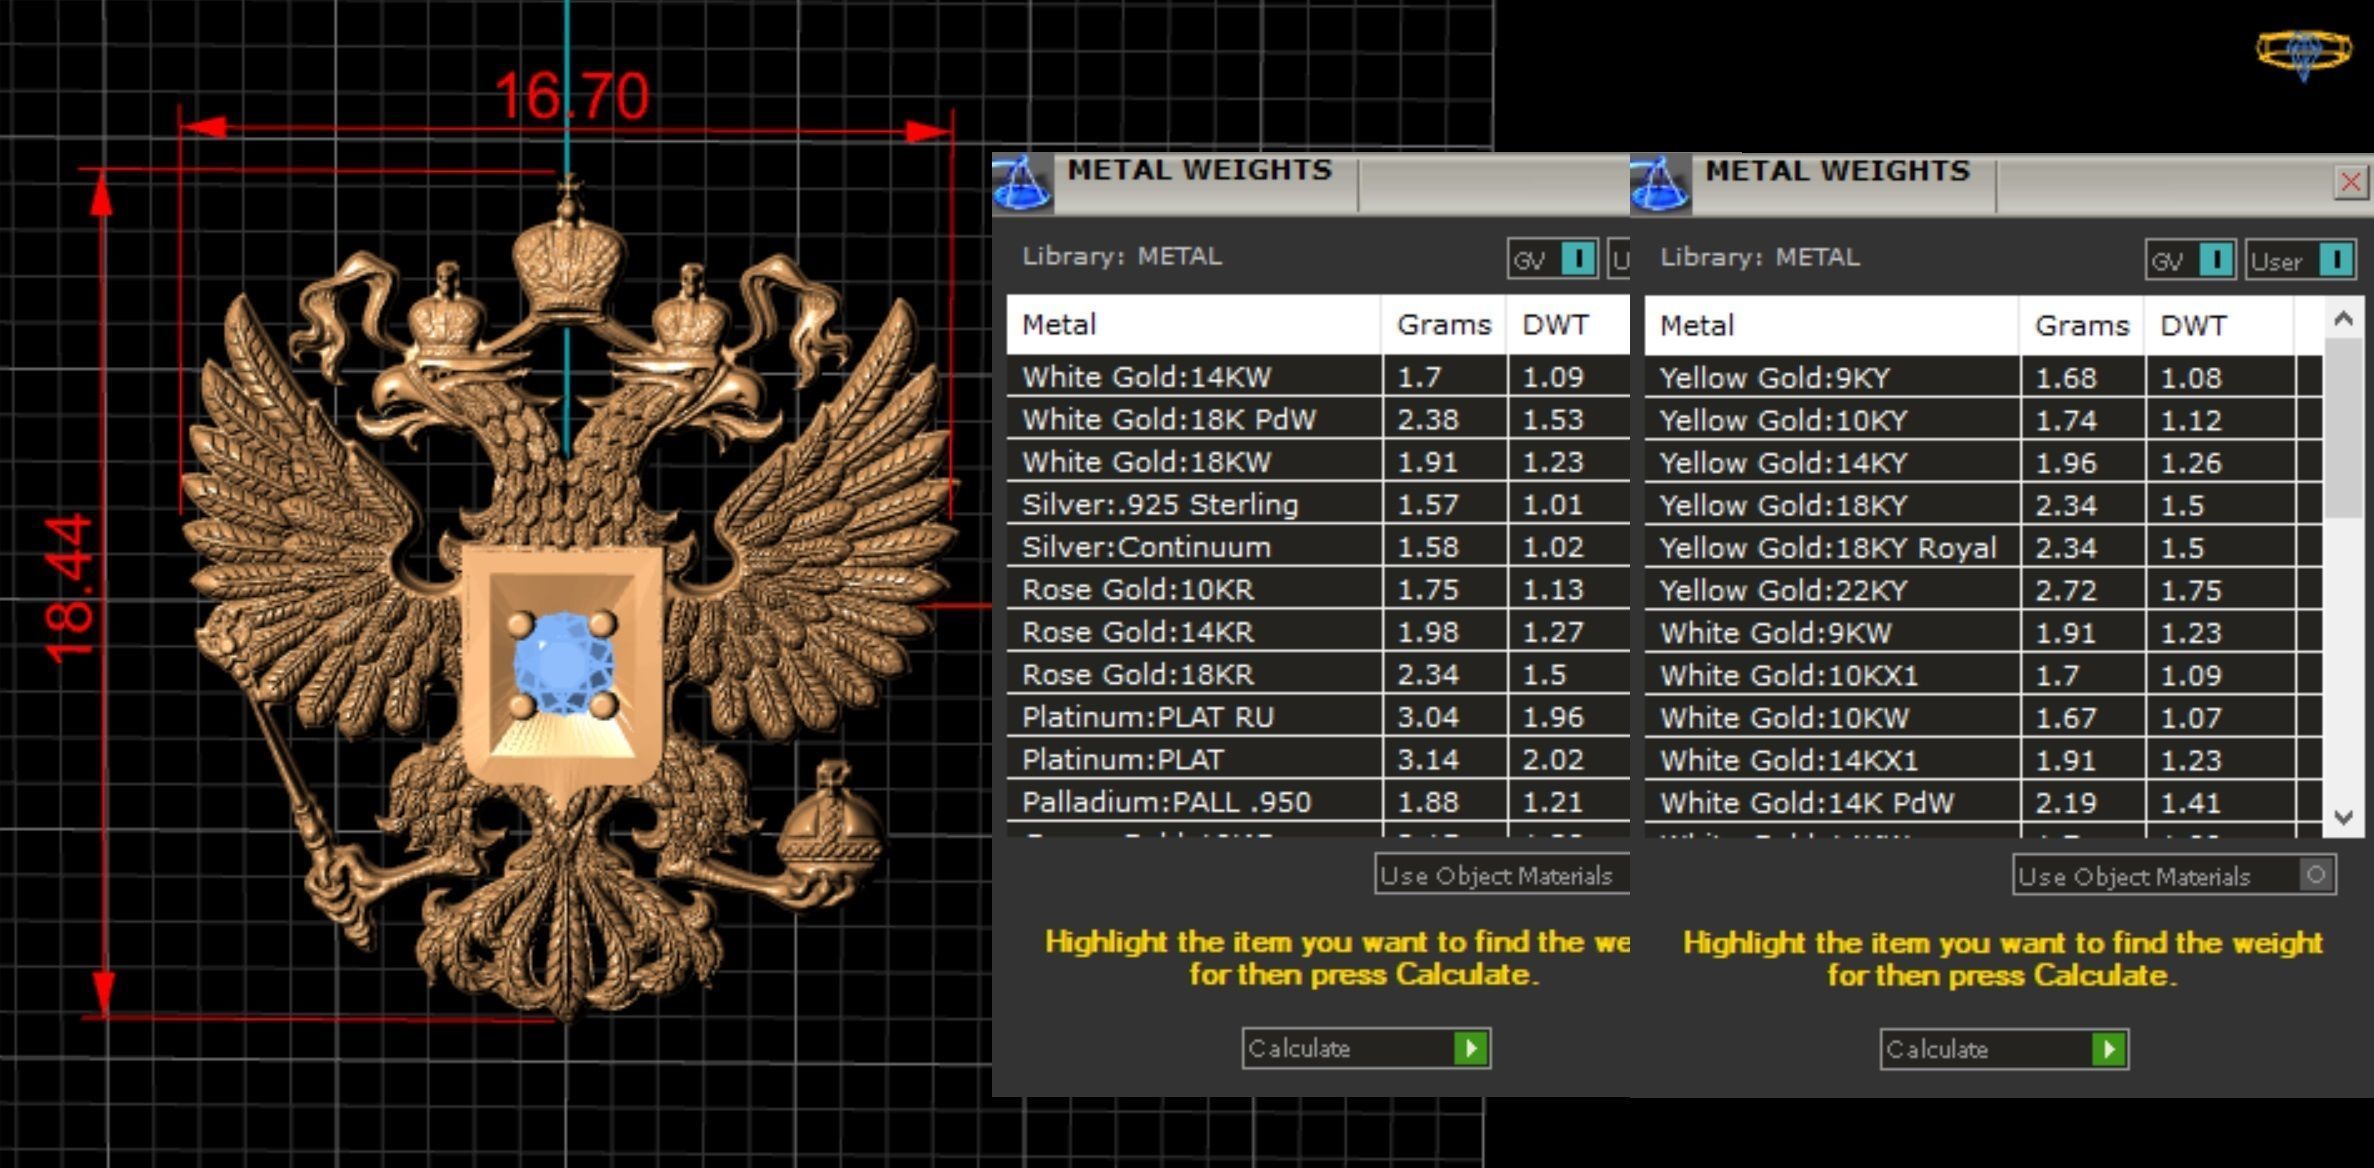Click the 18.44 height dimension label
Image resolution: width=2374 pixels, height=1168 pixels.
(70, 590)
